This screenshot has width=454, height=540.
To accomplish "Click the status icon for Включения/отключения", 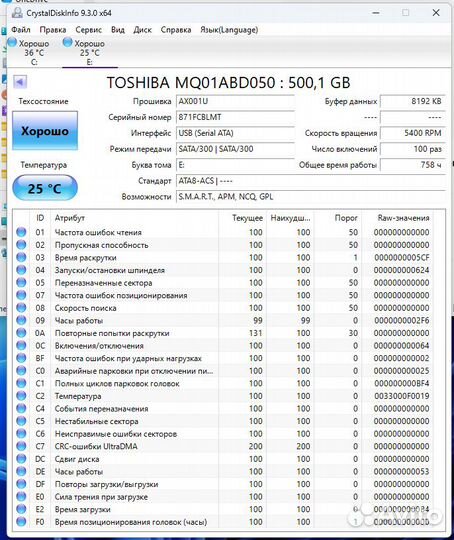I will pos(21,345).
